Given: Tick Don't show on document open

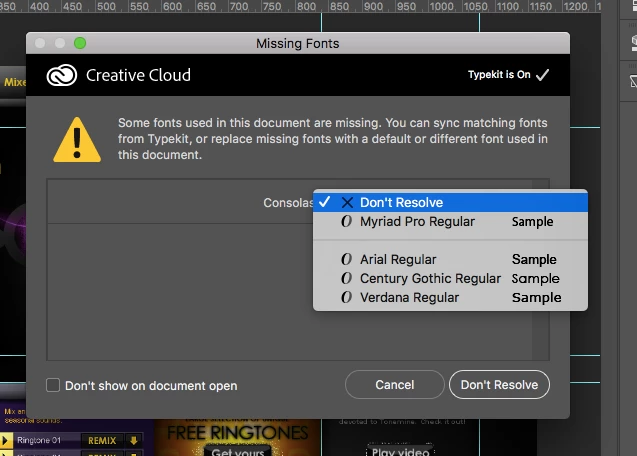Looking at the screenshot, I should point(53,385).
